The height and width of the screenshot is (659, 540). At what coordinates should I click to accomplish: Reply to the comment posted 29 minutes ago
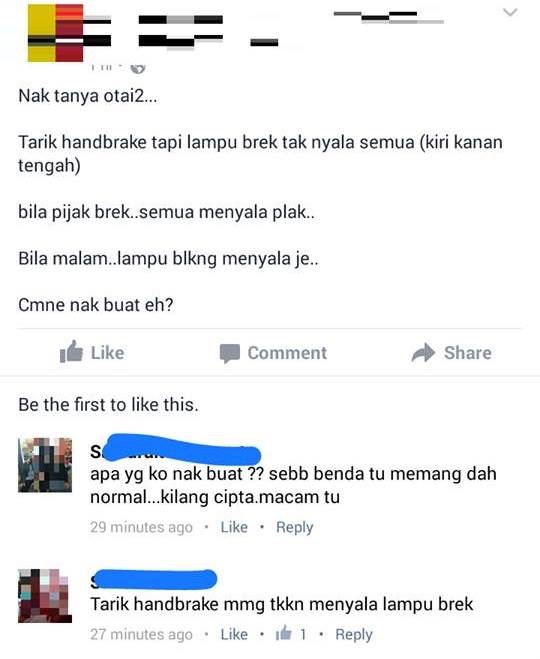pyautogui.click(x=295, y=527)
